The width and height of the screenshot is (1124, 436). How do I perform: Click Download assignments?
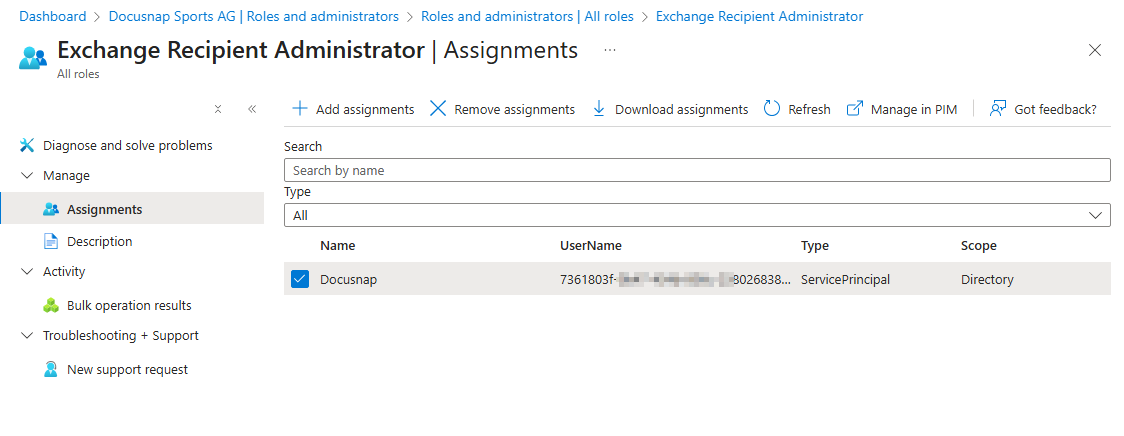[670, 109]
